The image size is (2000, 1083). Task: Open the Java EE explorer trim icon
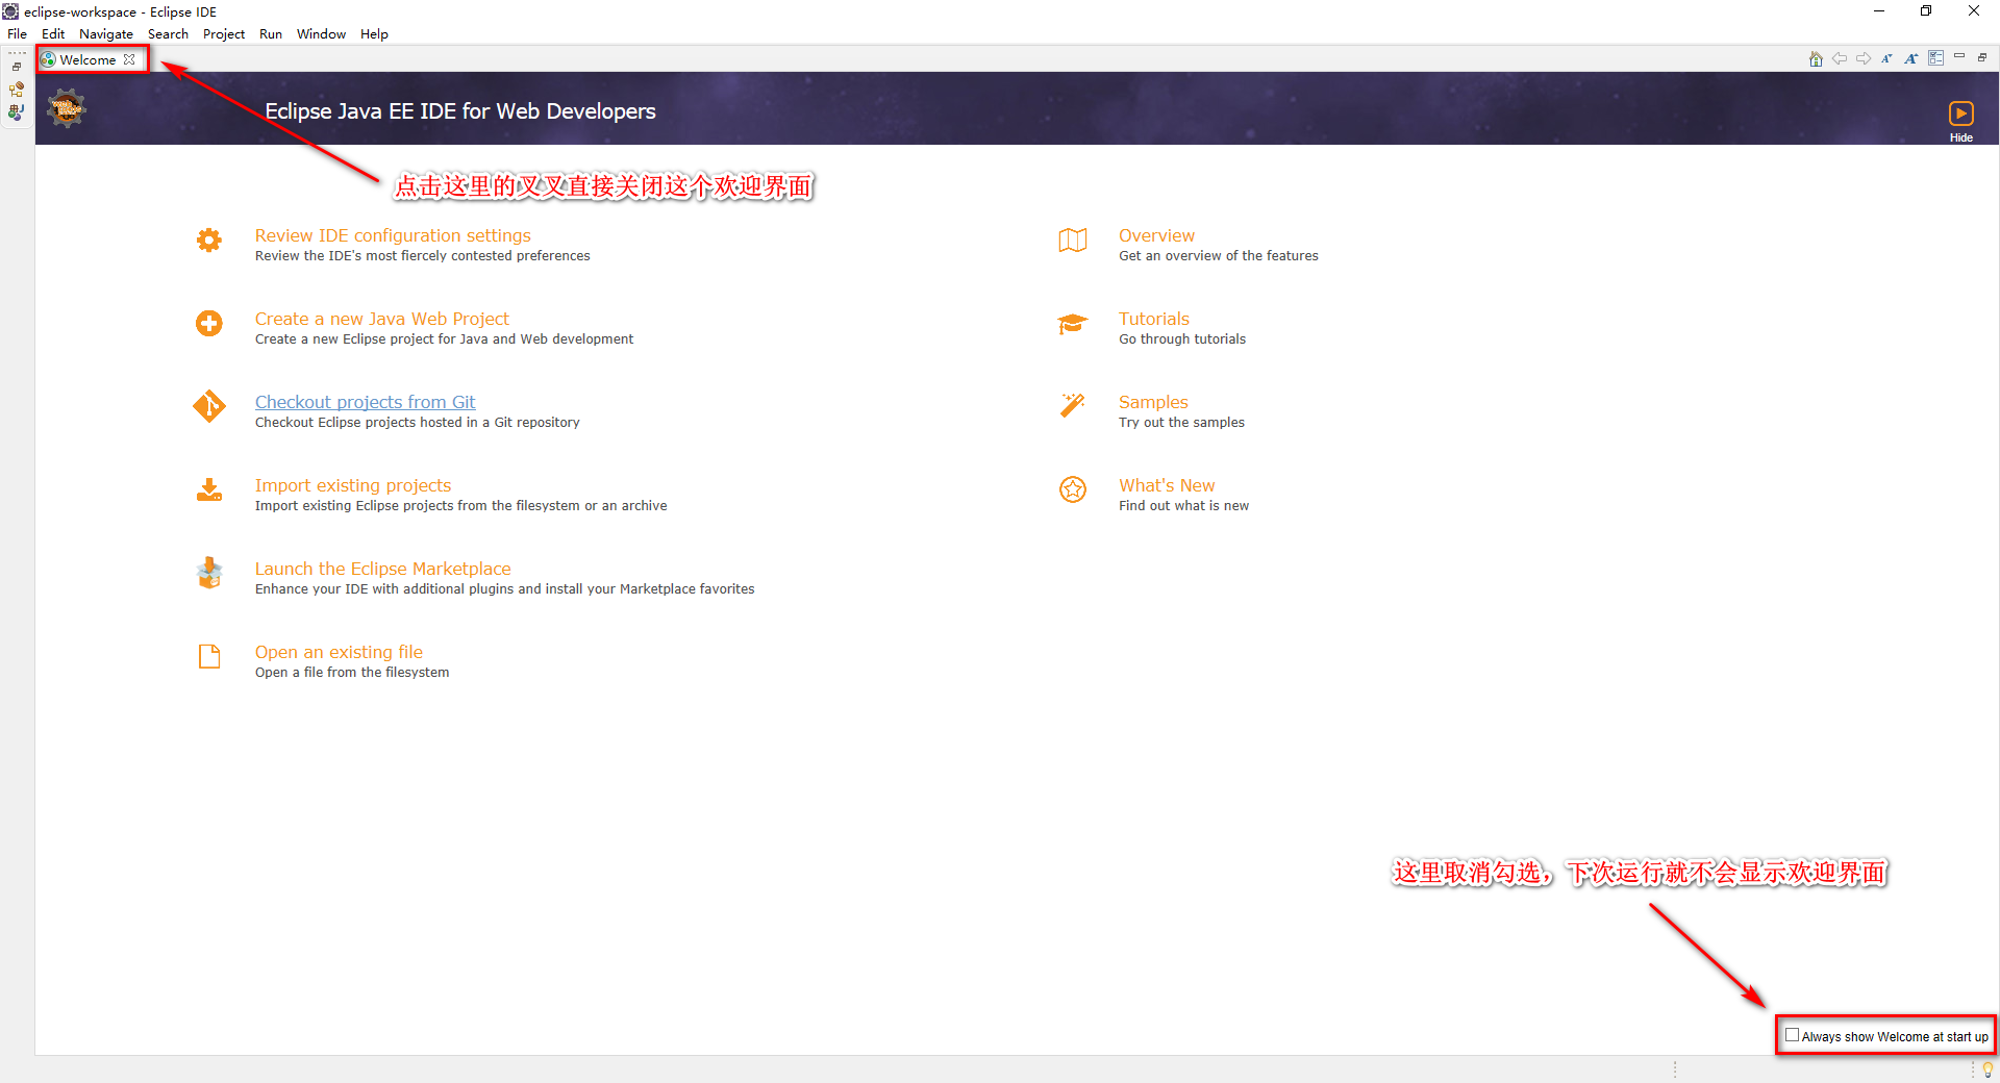(x=16, y=112)
